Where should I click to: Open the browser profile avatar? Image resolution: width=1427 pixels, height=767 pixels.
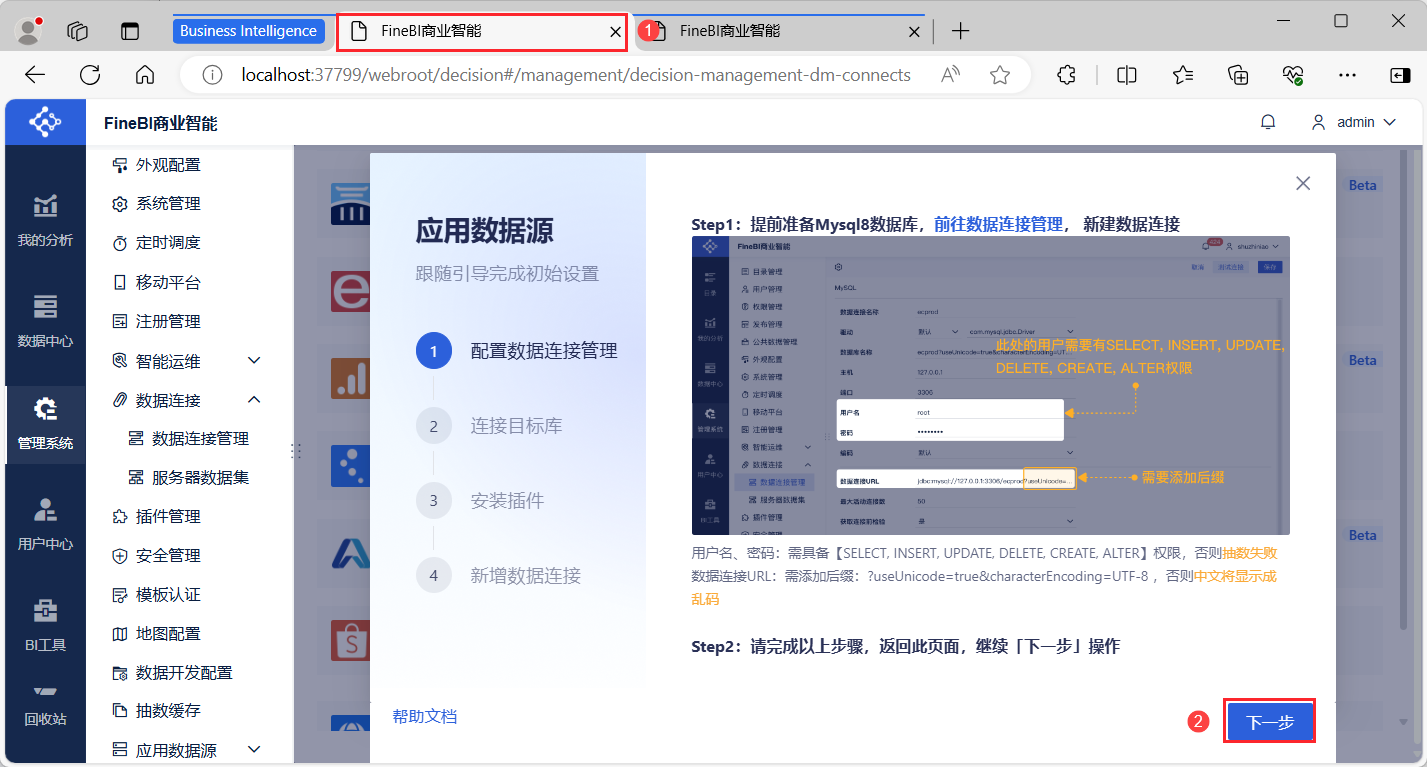[30, 31]
